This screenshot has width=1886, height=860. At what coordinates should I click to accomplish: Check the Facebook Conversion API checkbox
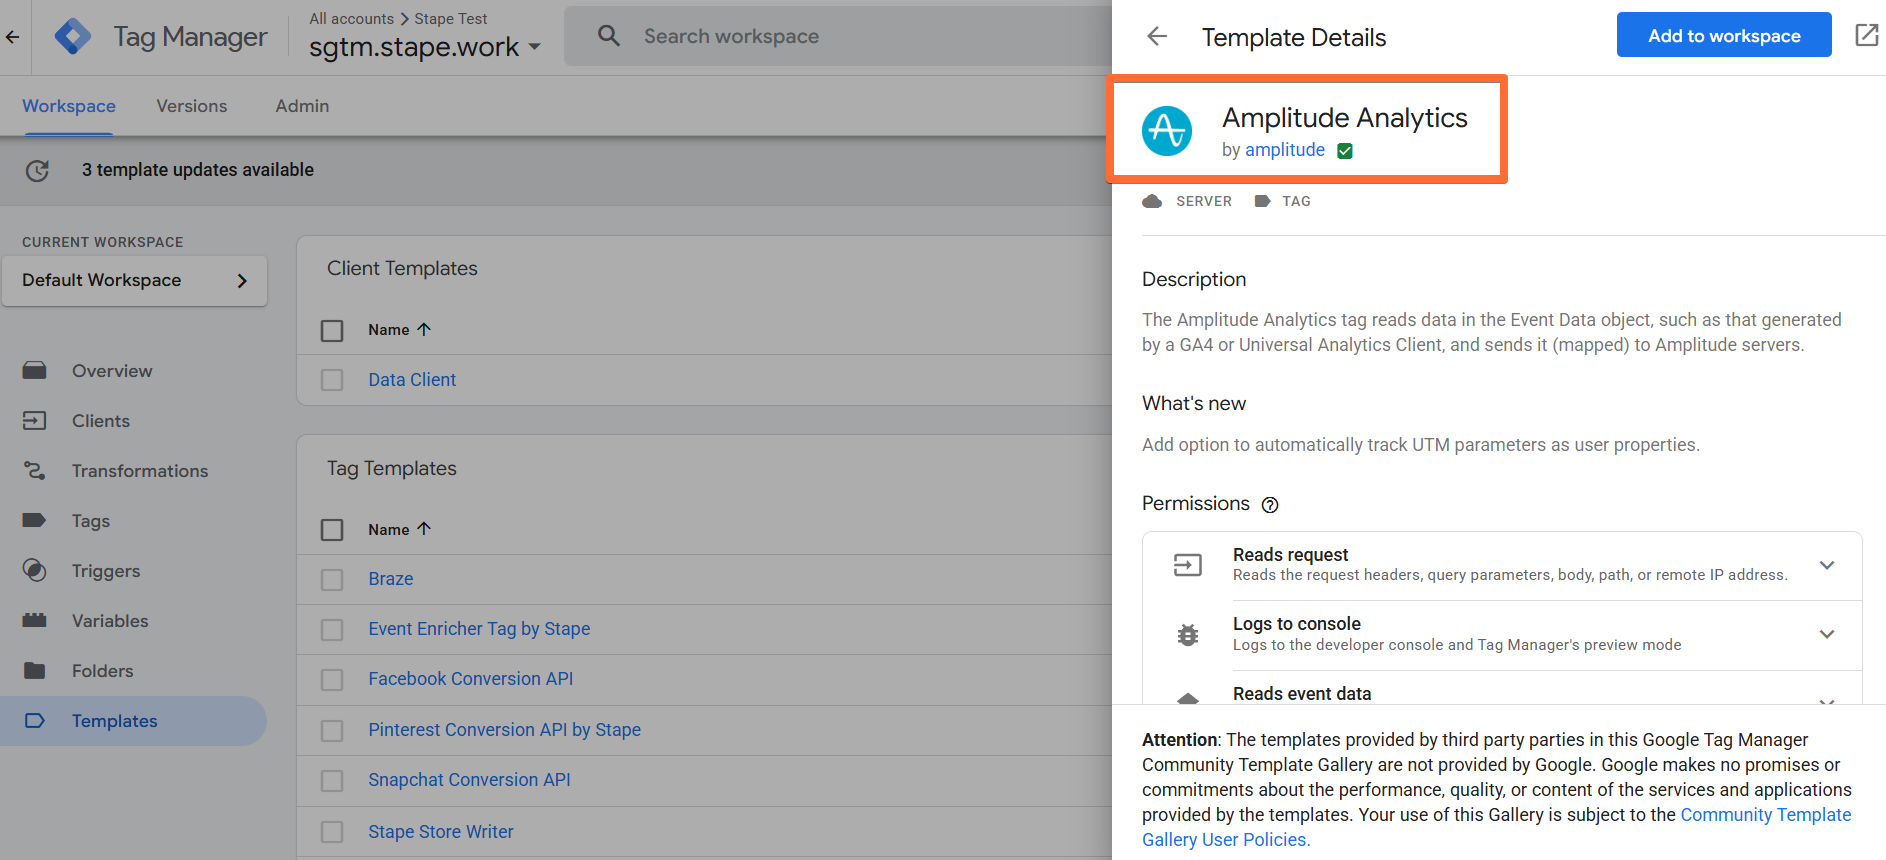(x=332, y=680)
